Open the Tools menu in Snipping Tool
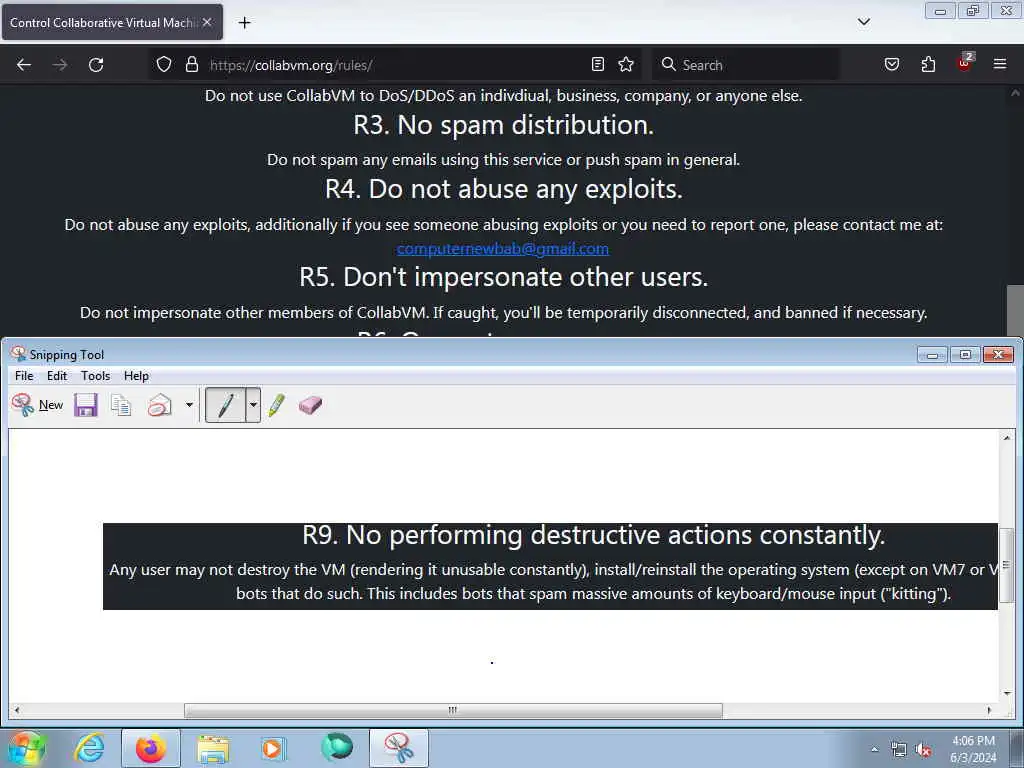1024x768 pixels. click(95, 376)
